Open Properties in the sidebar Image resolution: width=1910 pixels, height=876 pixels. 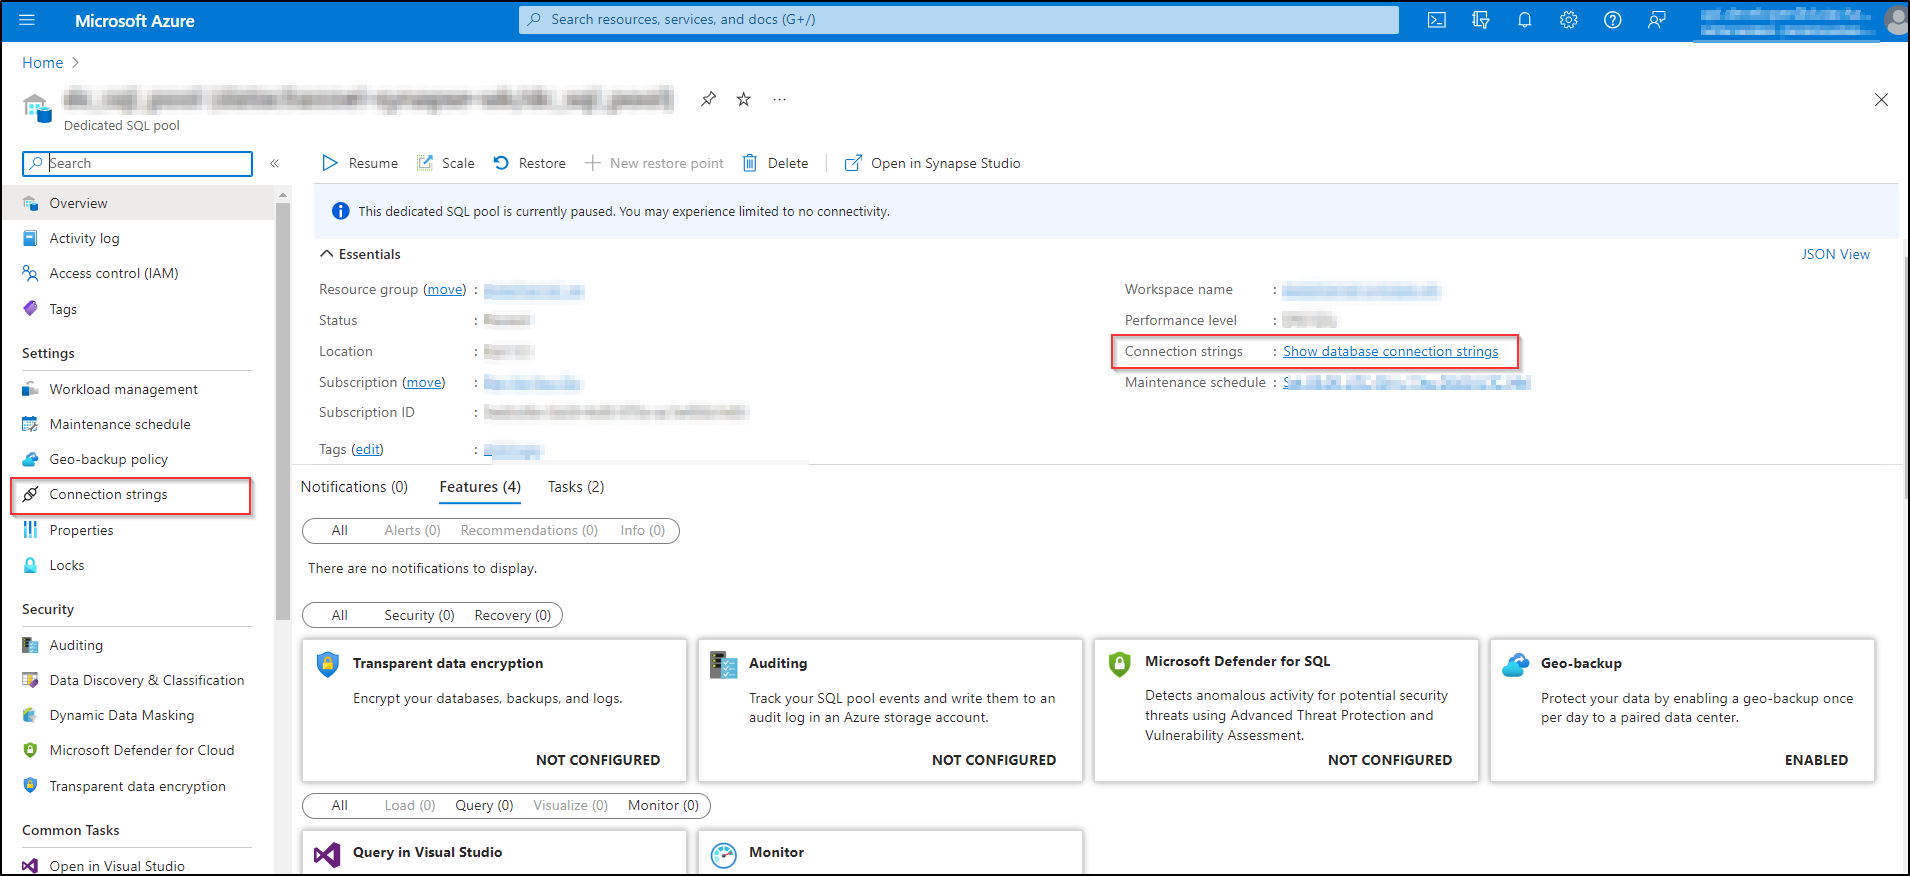pos(138,530)
